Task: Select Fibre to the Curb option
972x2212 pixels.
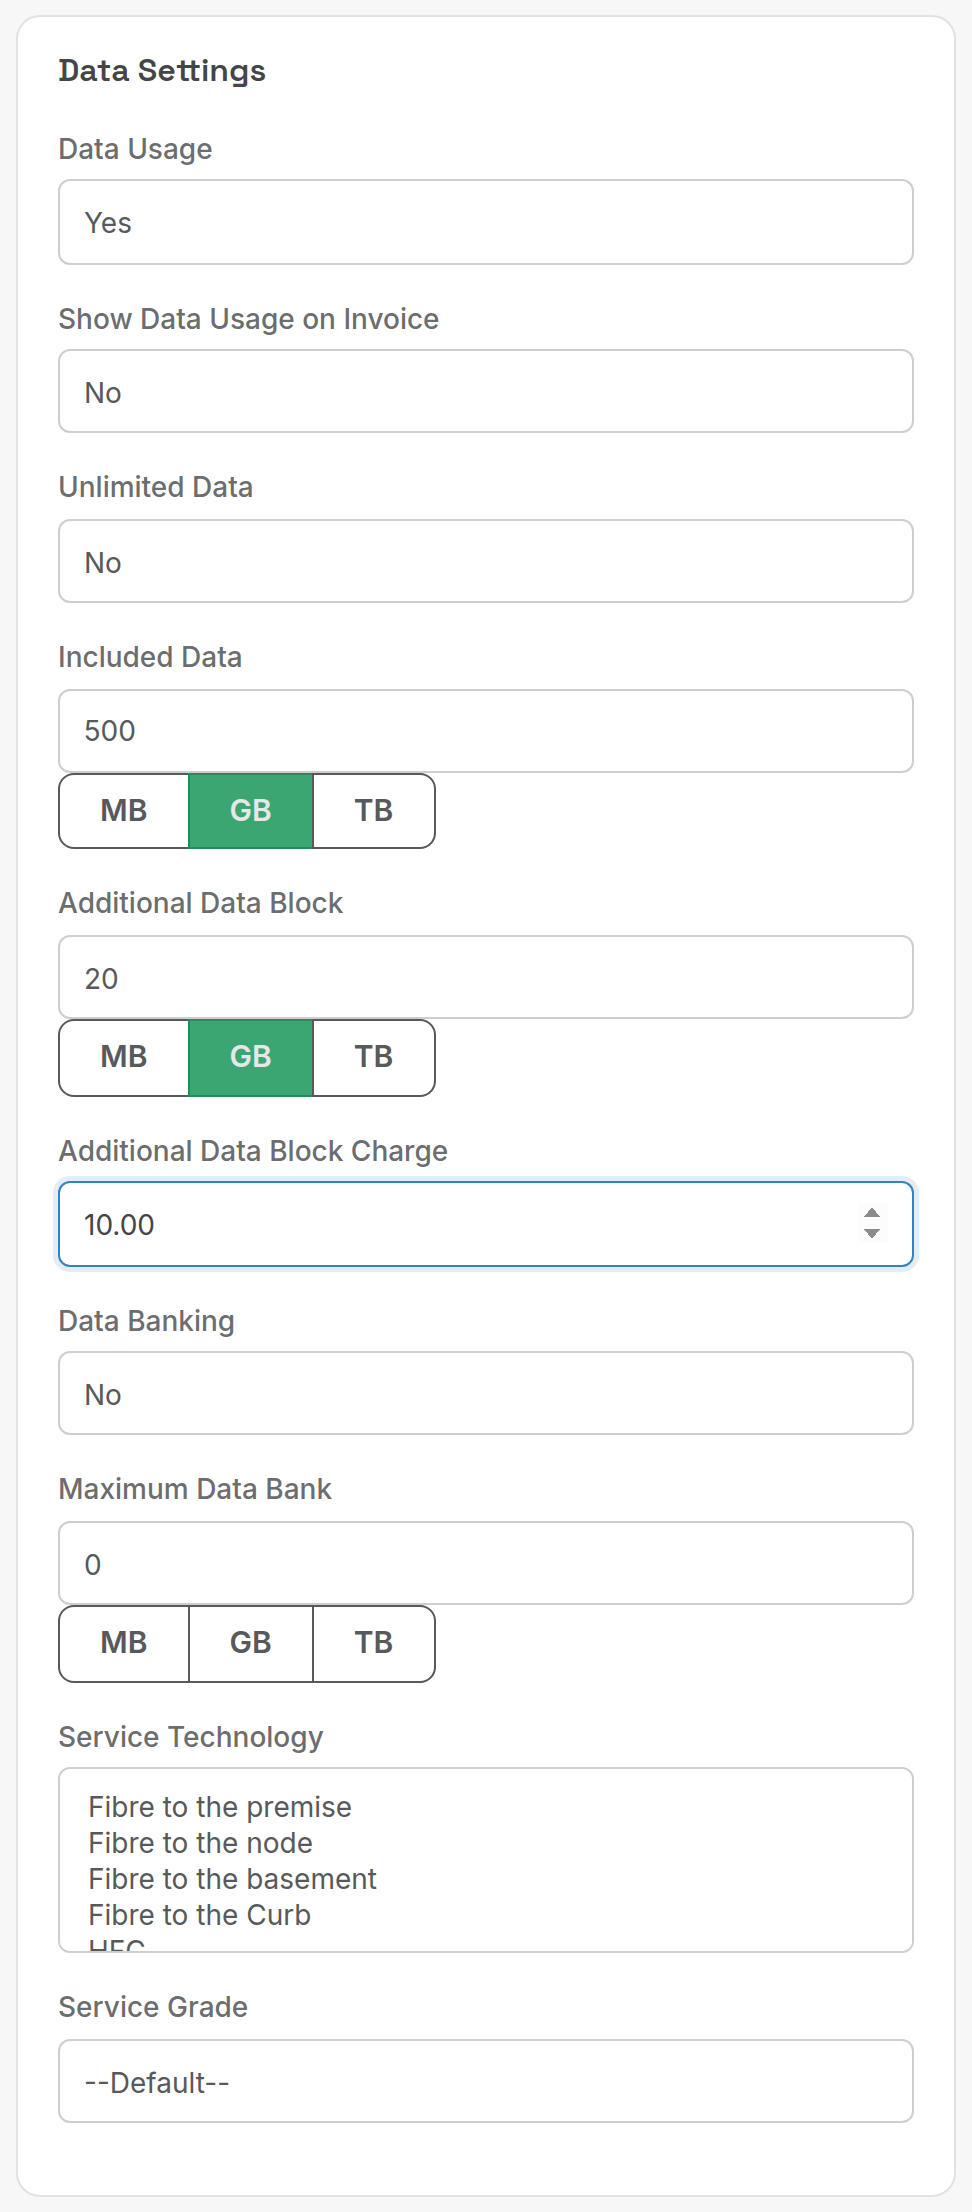Action: click(199, 1915)
